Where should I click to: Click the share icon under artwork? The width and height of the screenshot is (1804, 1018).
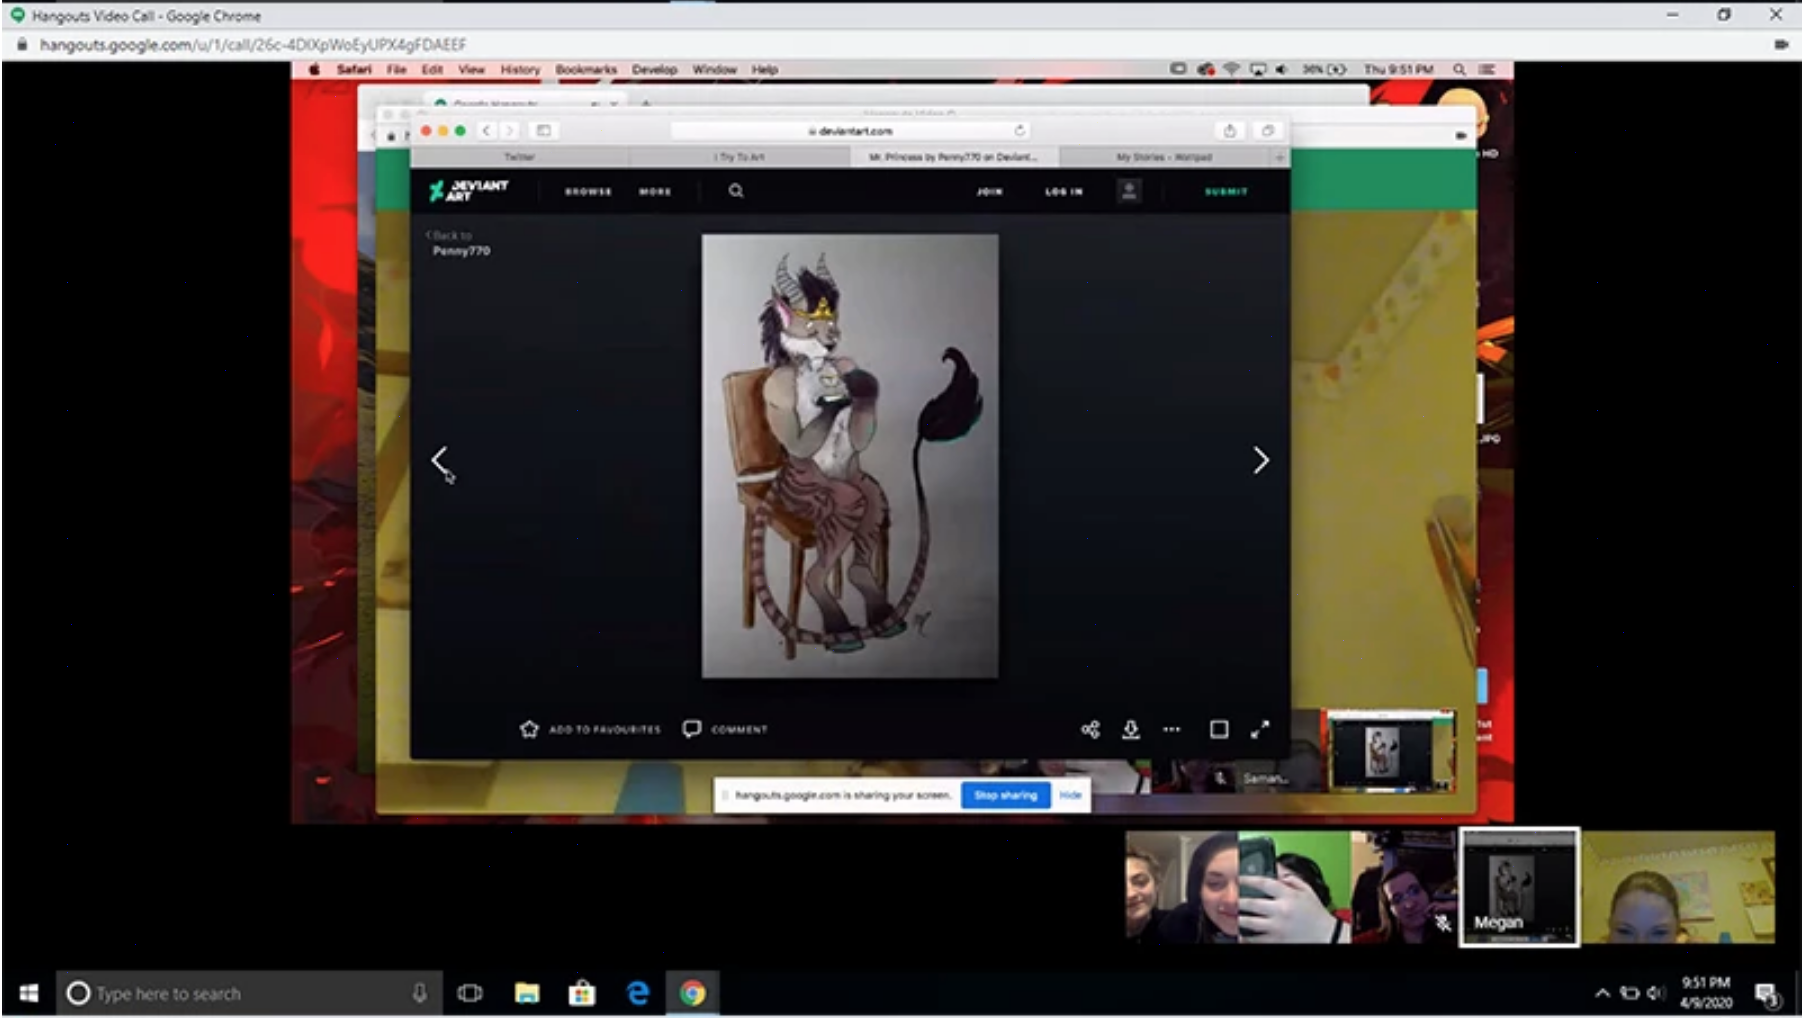[x=1090, y=729]
